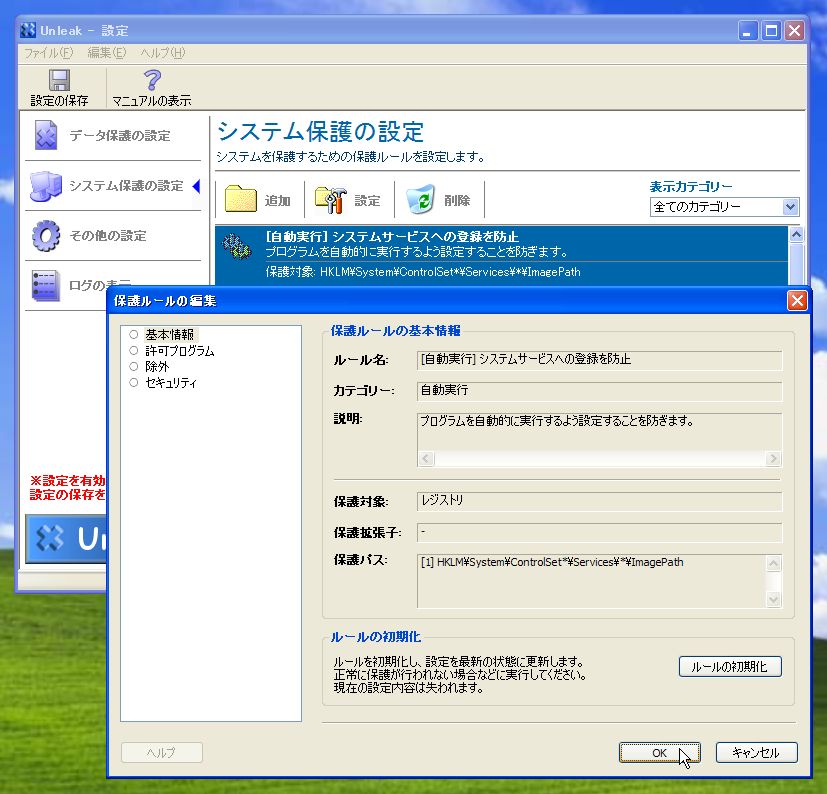Open the ファイル(F) menu
This screenshot has height=794, width=827.
pos(49,53)
